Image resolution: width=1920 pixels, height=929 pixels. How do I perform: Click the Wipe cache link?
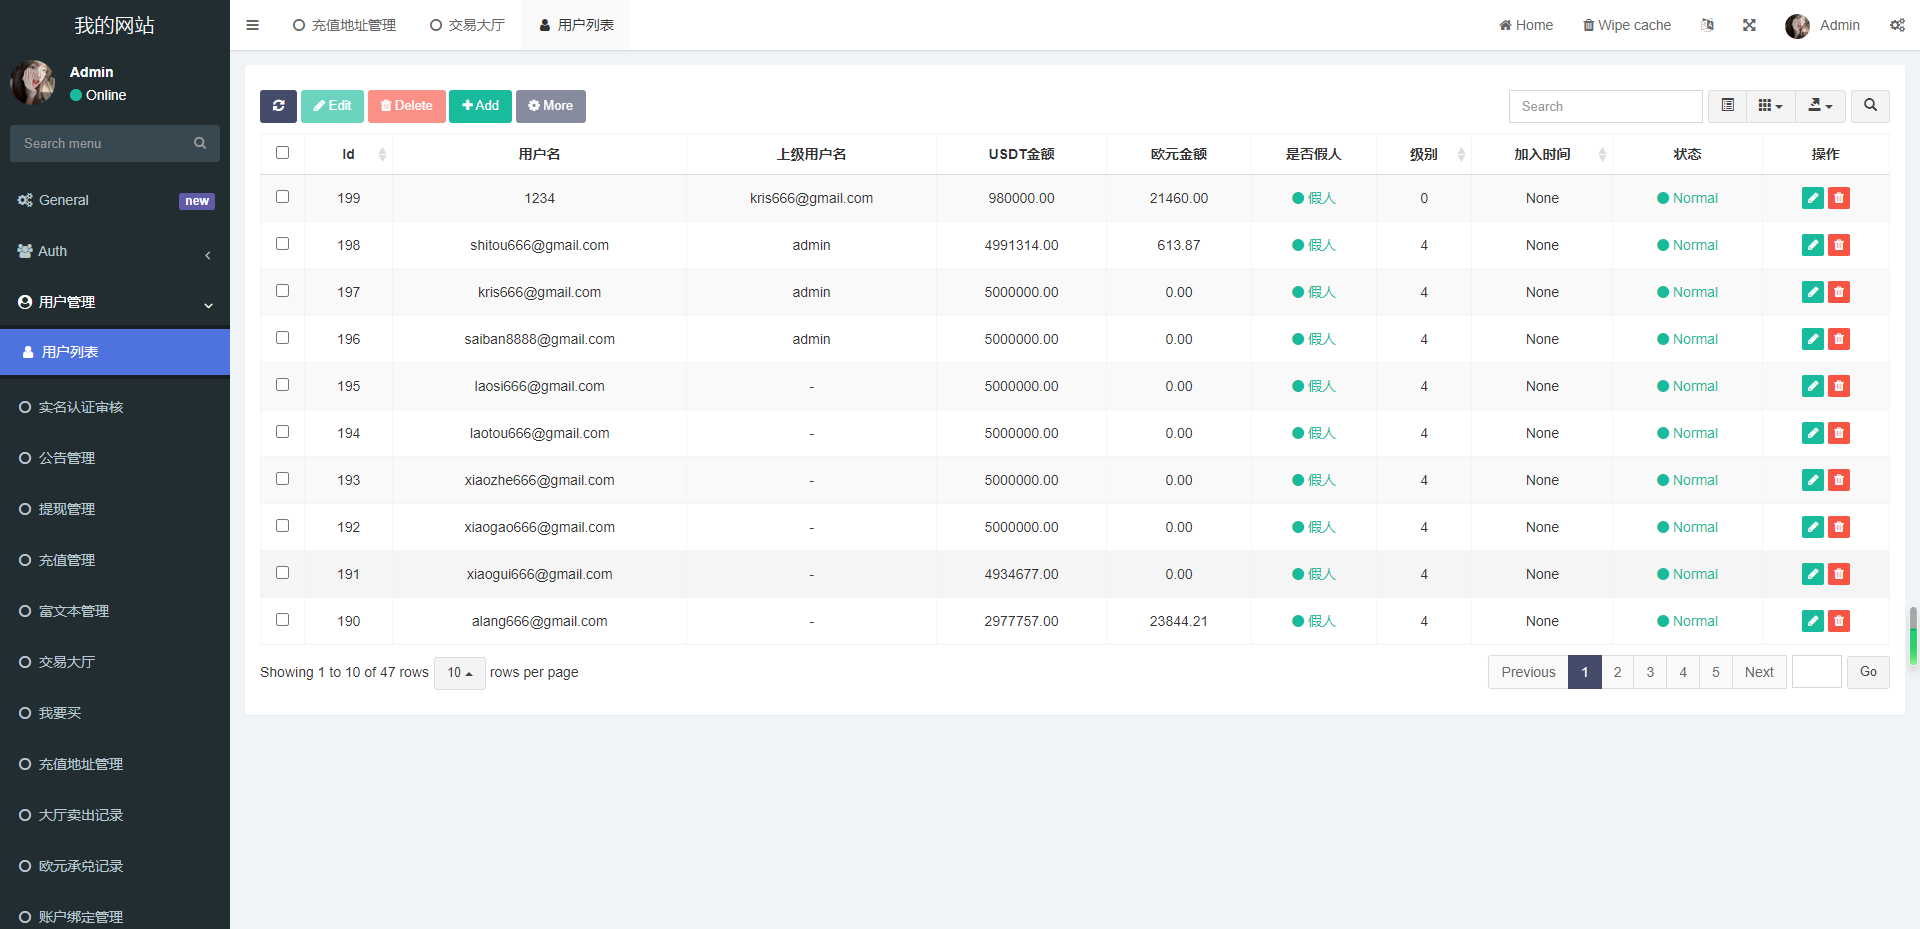point(1626,25)
